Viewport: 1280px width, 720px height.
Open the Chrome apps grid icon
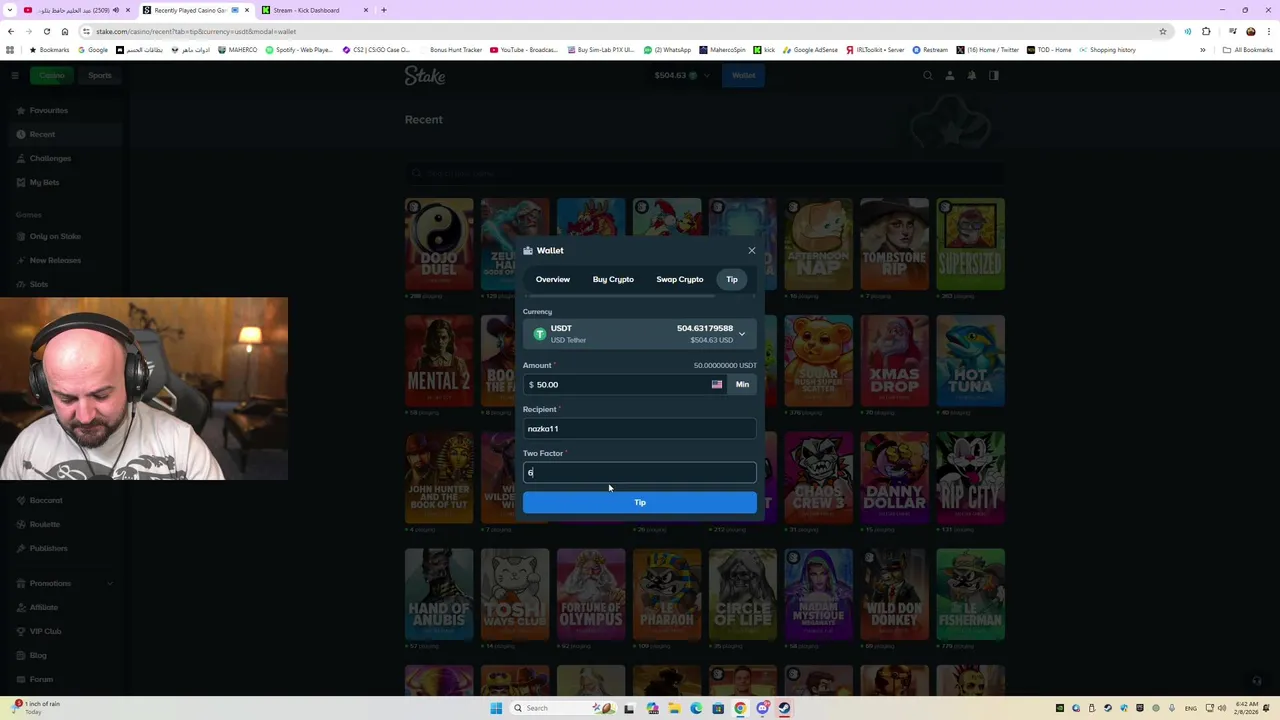(x=10, y=50)
